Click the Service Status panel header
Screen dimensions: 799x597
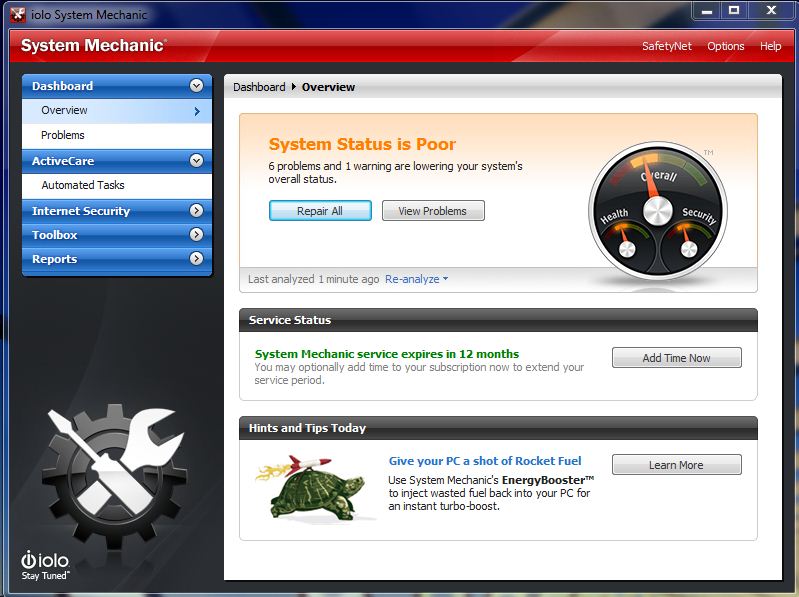tap(498, 320)
